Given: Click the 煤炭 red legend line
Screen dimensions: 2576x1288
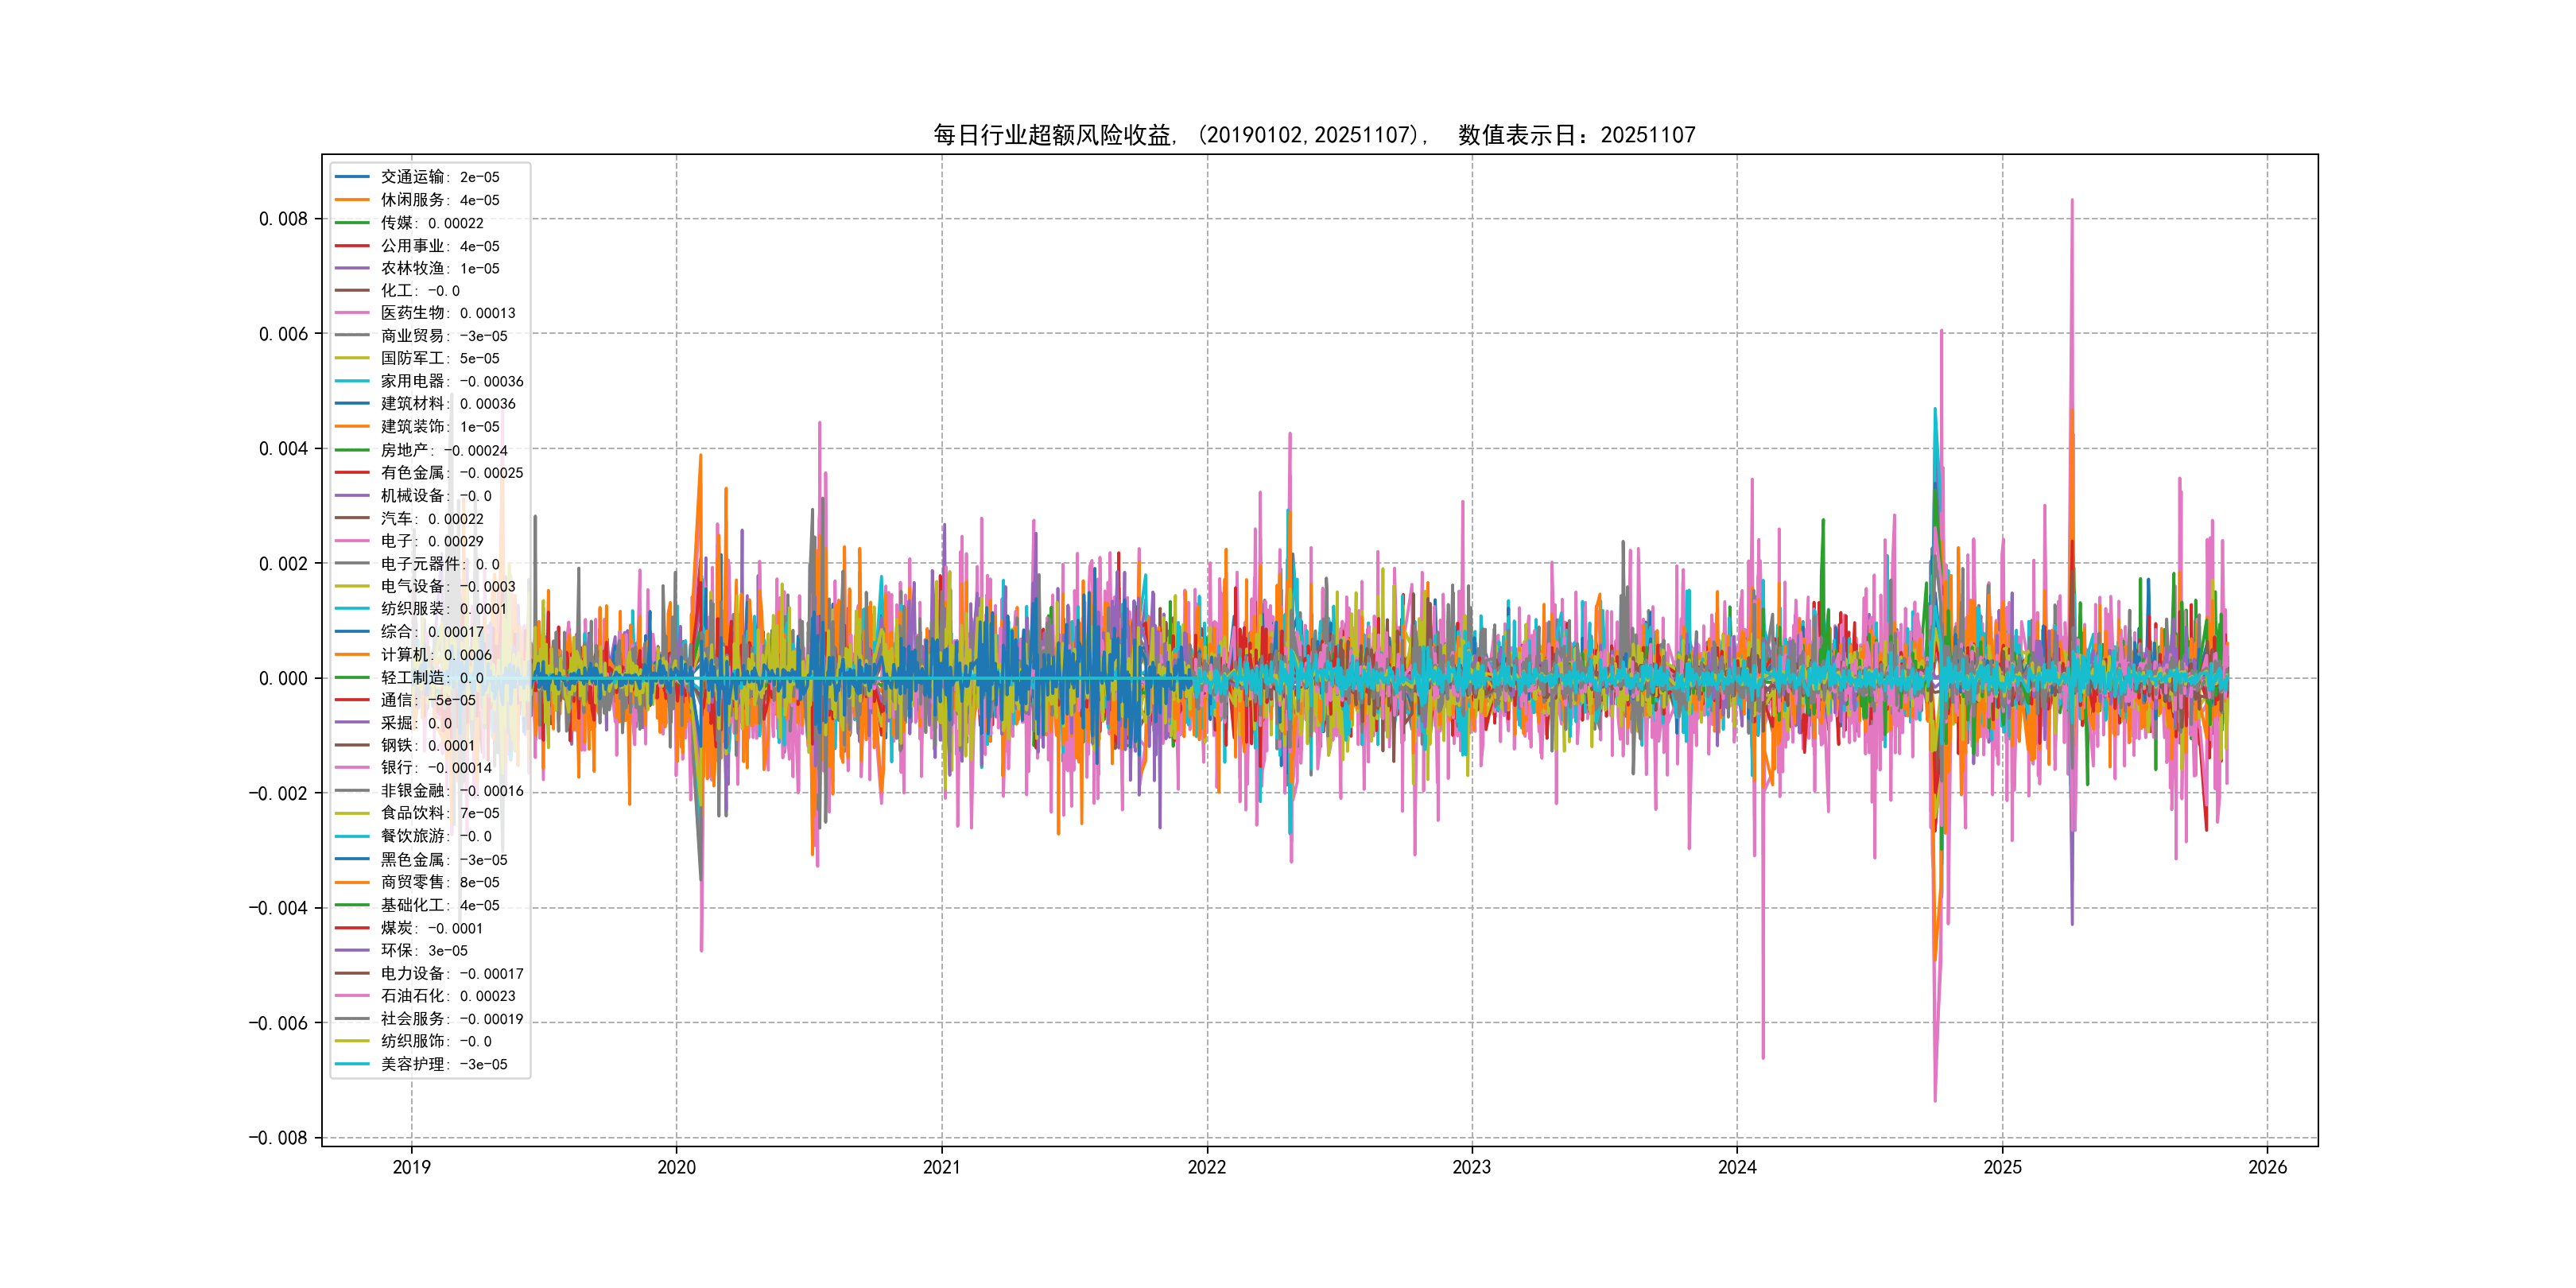Looking at the screenshot, I should [352, 928].
